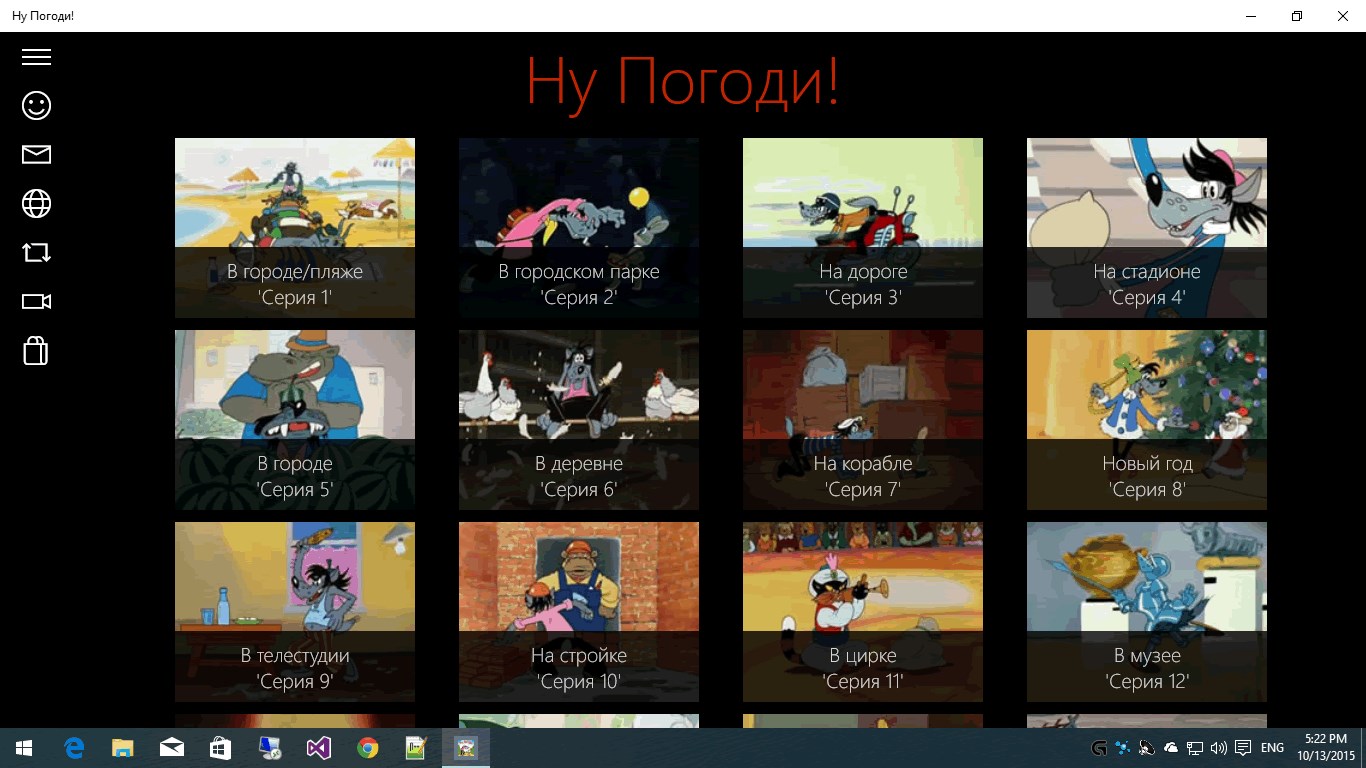Open the mail envelope icon in sidebar
This screenshot has width=1366, height=768.
click(36, 154)
